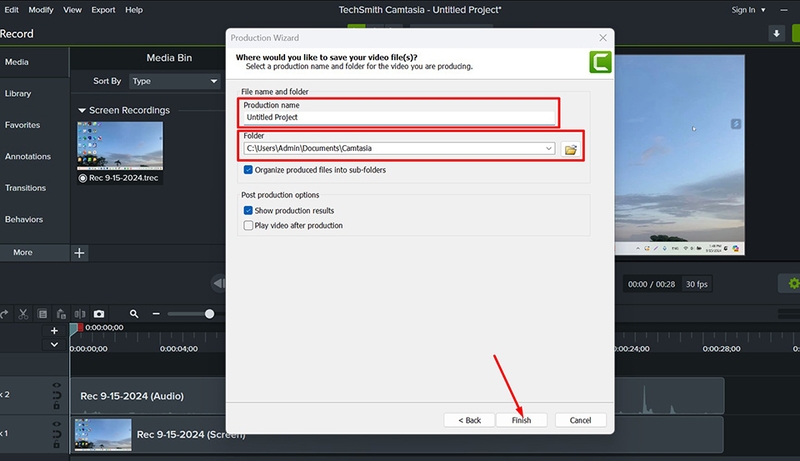Click the add track plus button
The image size is (800, 461).
click(x=54, y=330)
